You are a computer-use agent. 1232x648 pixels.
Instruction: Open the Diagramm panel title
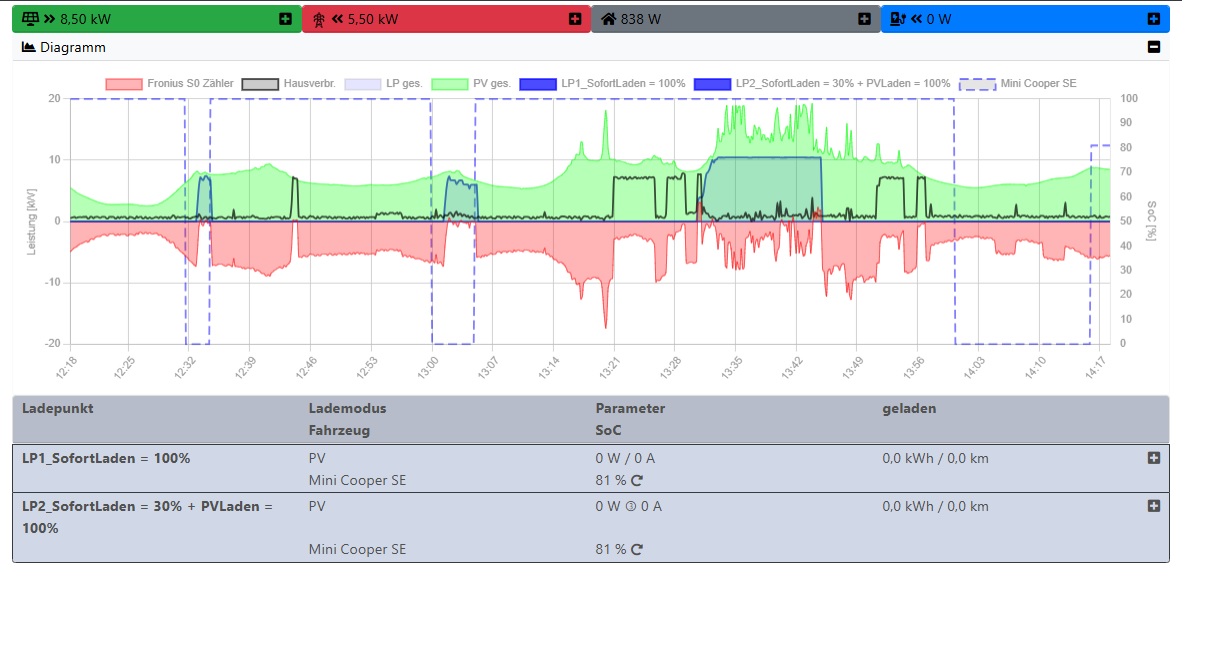(72, 47)
